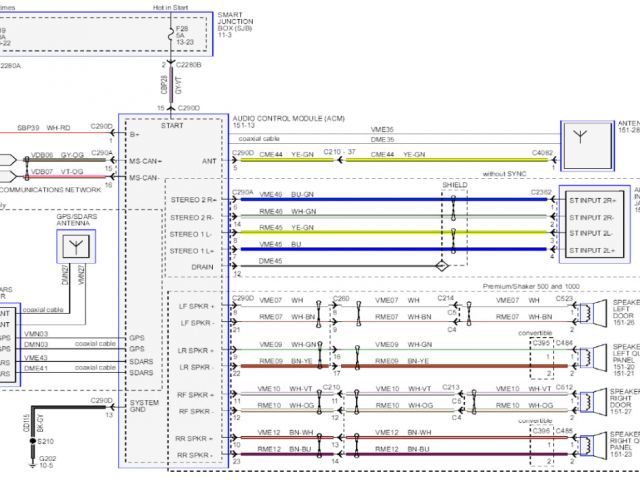
Task: Click the SYSTEM GND pin label
Action: [x=144, y=405]
